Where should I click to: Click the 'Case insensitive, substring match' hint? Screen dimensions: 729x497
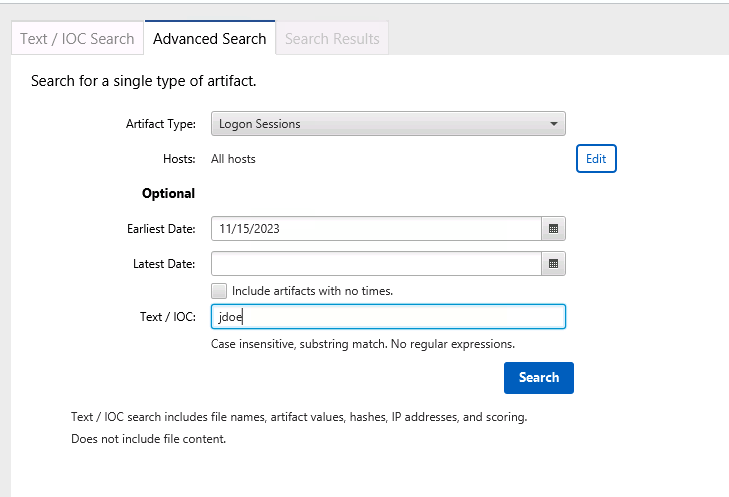pos(363,344)
